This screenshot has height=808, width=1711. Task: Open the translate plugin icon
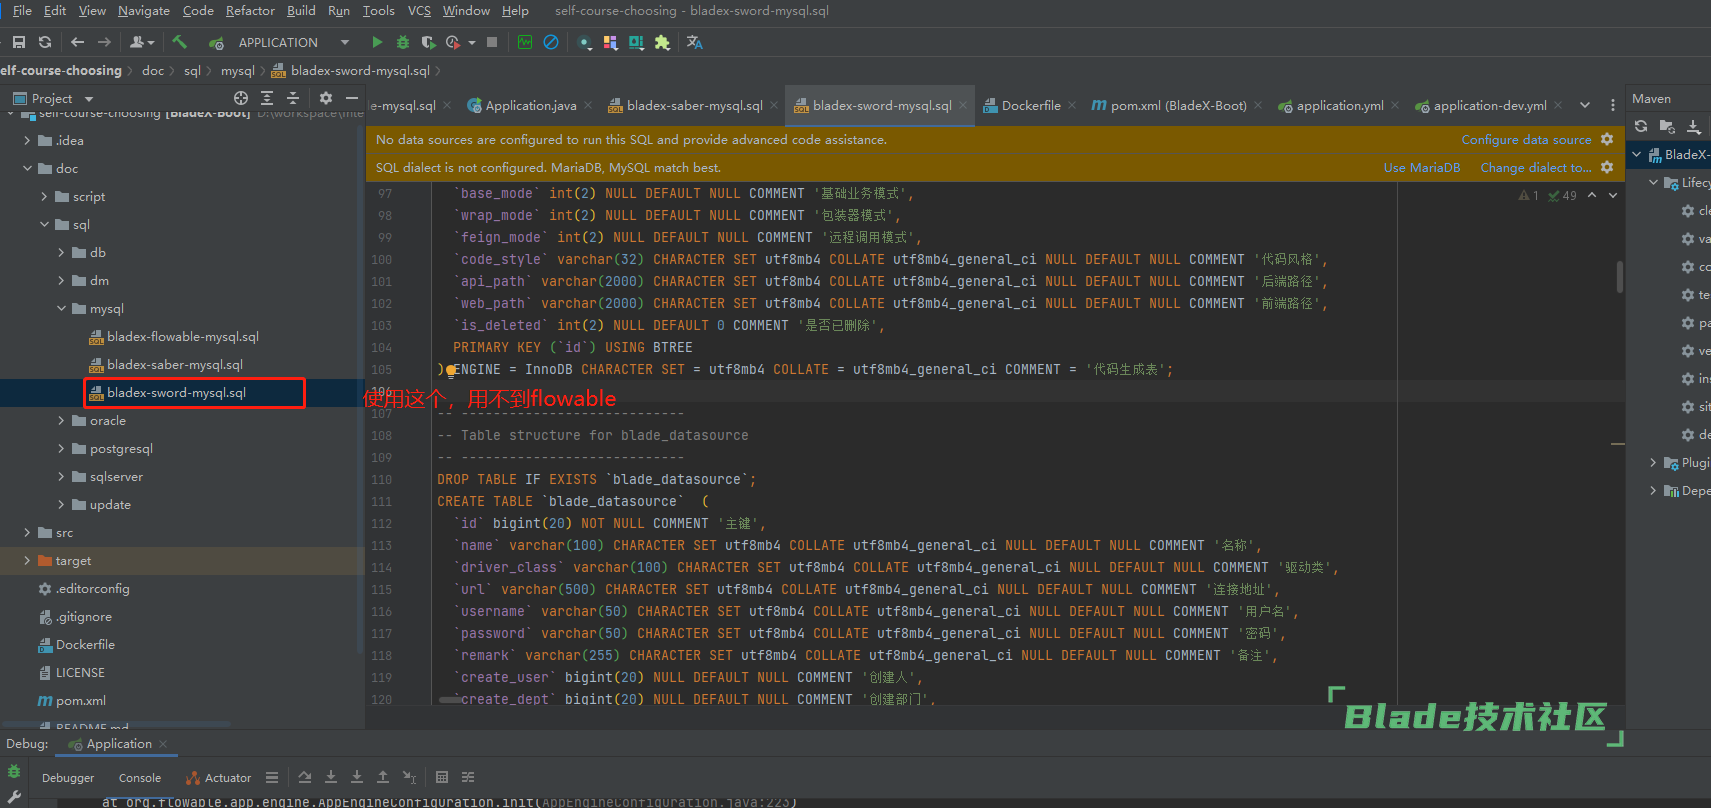pyautogui.click(x=695, y=42)
